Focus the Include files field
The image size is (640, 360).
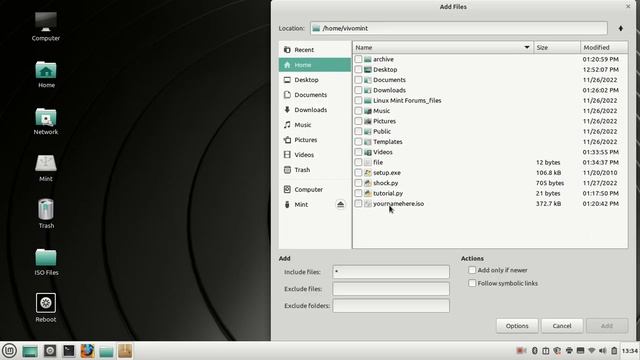point(391,272)
